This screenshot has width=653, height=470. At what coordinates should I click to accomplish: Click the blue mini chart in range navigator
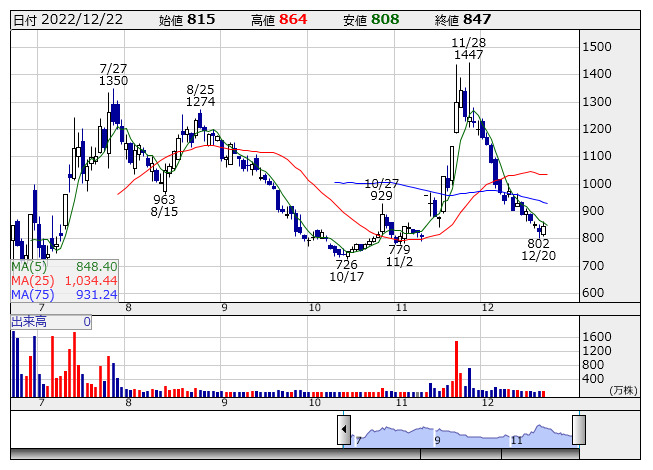point(460,434)
